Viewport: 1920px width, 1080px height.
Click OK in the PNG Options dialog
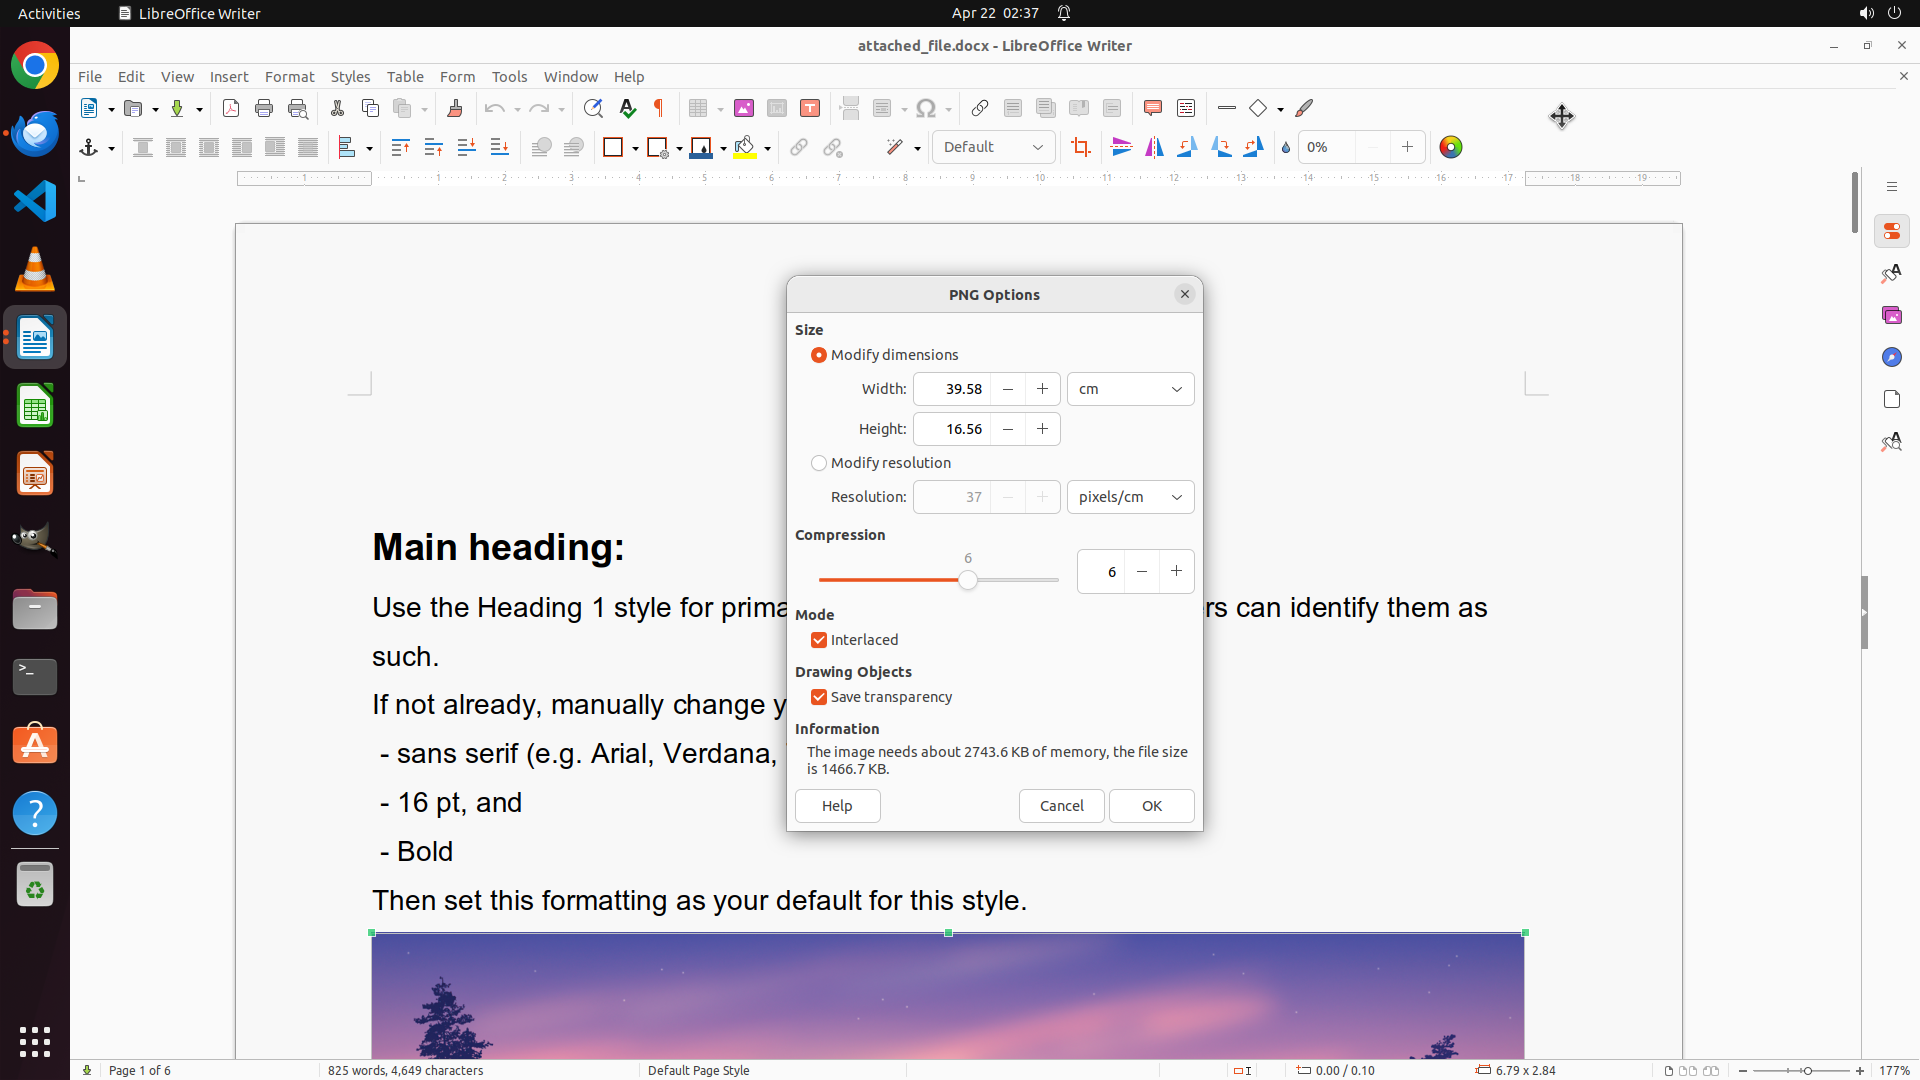pyautogui.click(x=1151, y=806)
